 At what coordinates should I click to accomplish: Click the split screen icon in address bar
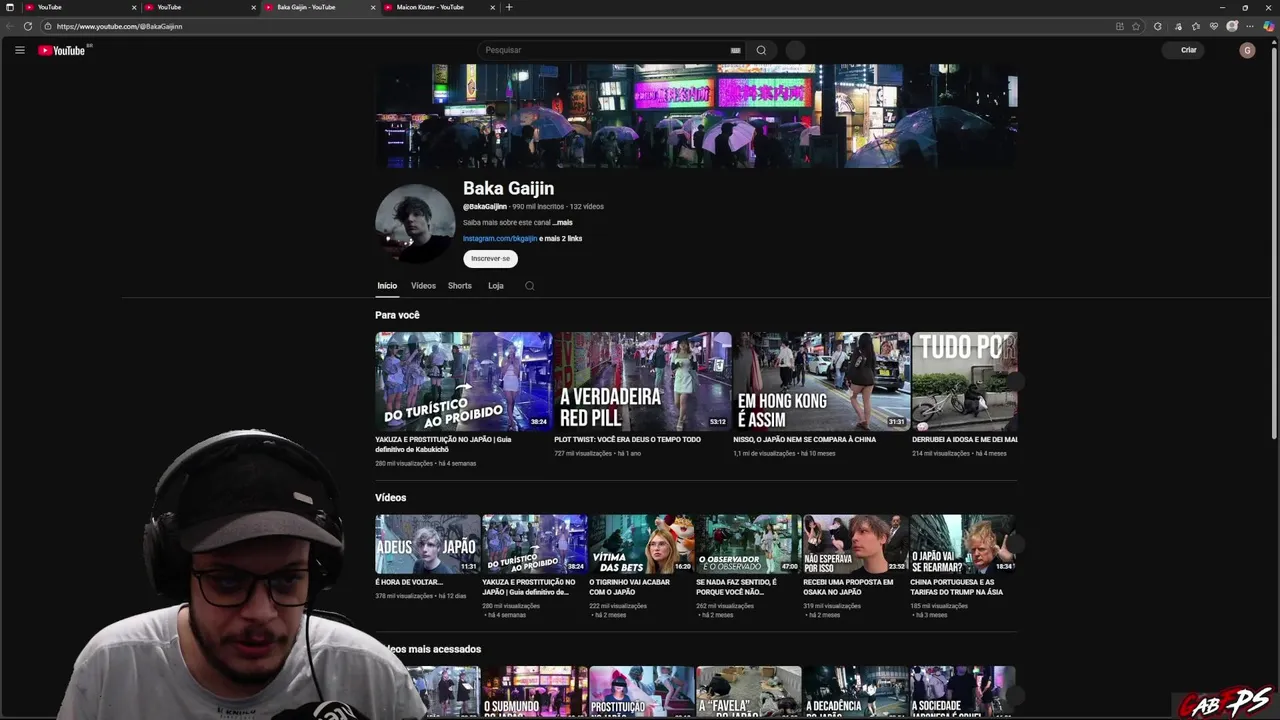pyautogui.click(x=1119, y=26)
